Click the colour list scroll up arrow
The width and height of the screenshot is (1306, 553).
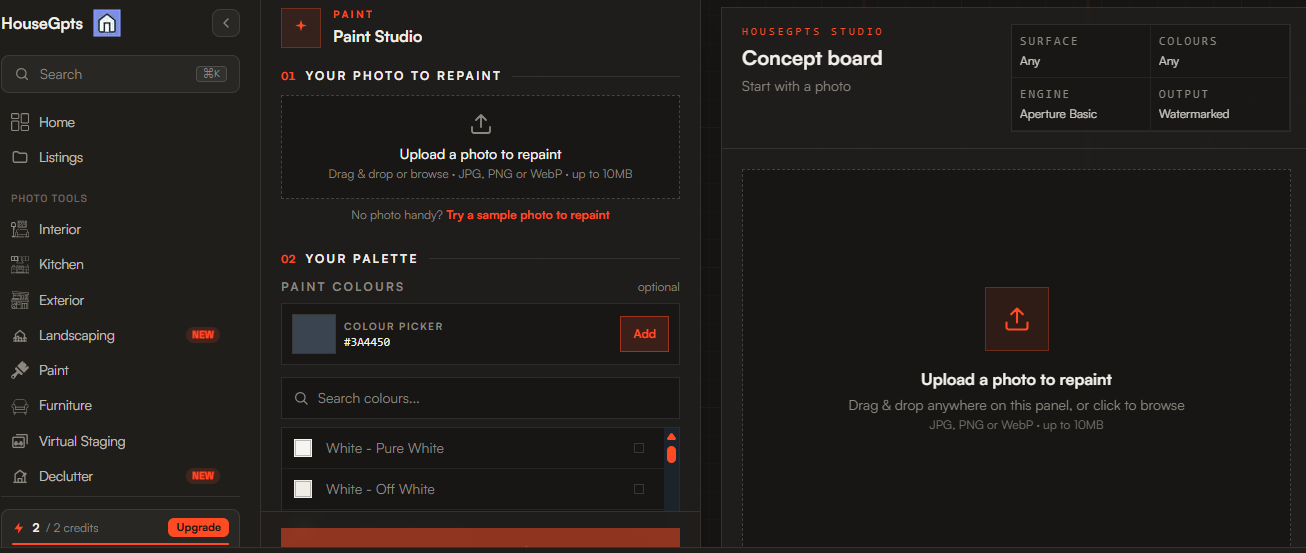tap(672, 436)
